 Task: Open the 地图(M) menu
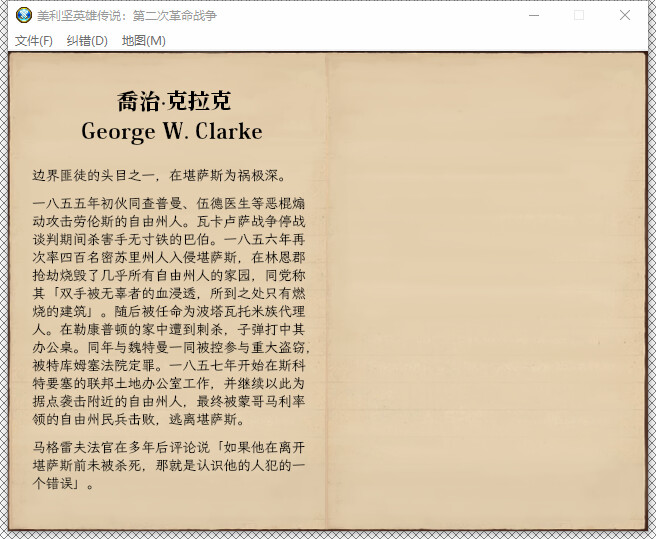pos(143,41)
